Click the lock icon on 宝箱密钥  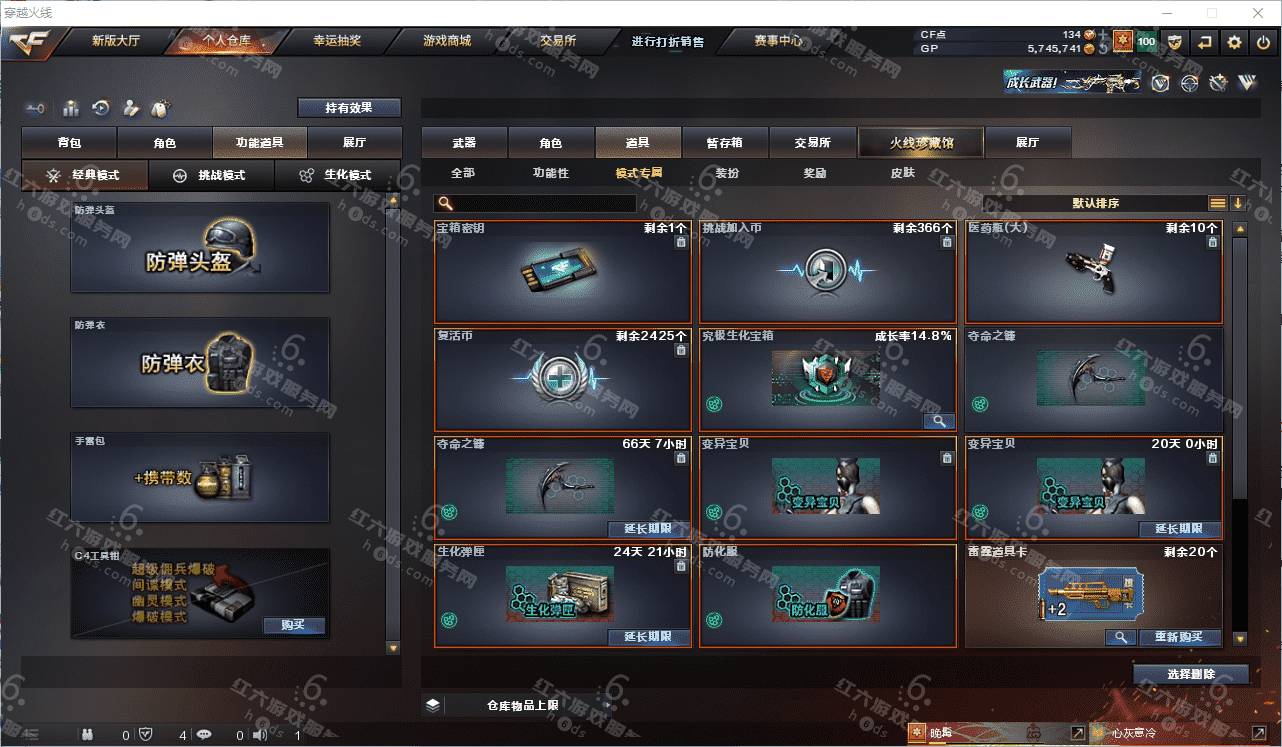point(681,242)
